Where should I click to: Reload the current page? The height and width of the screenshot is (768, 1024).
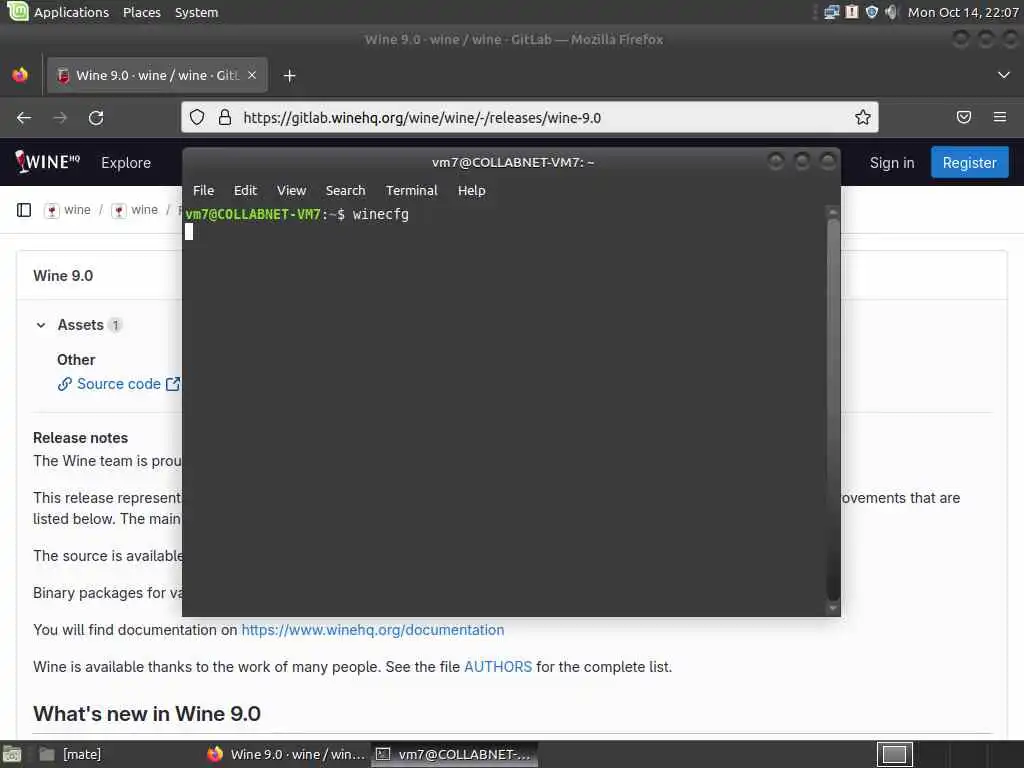click(x=96, y=118)
